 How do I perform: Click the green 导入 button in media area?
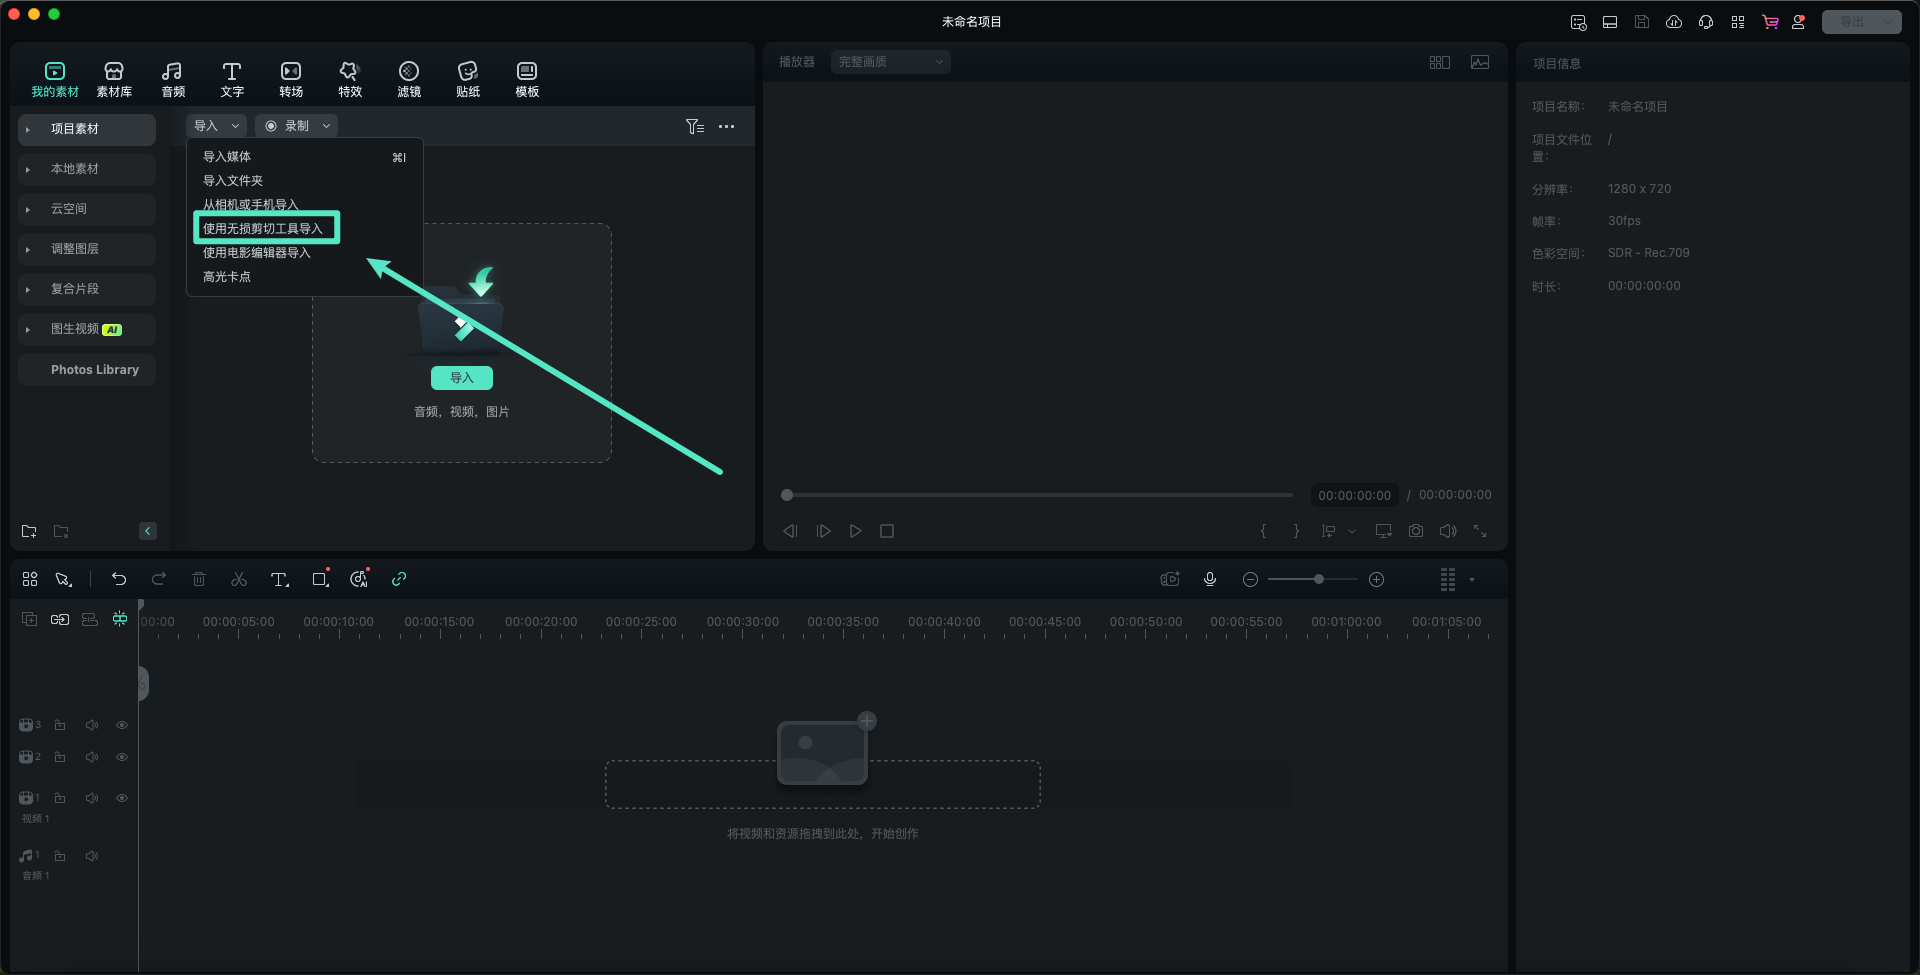461,378
